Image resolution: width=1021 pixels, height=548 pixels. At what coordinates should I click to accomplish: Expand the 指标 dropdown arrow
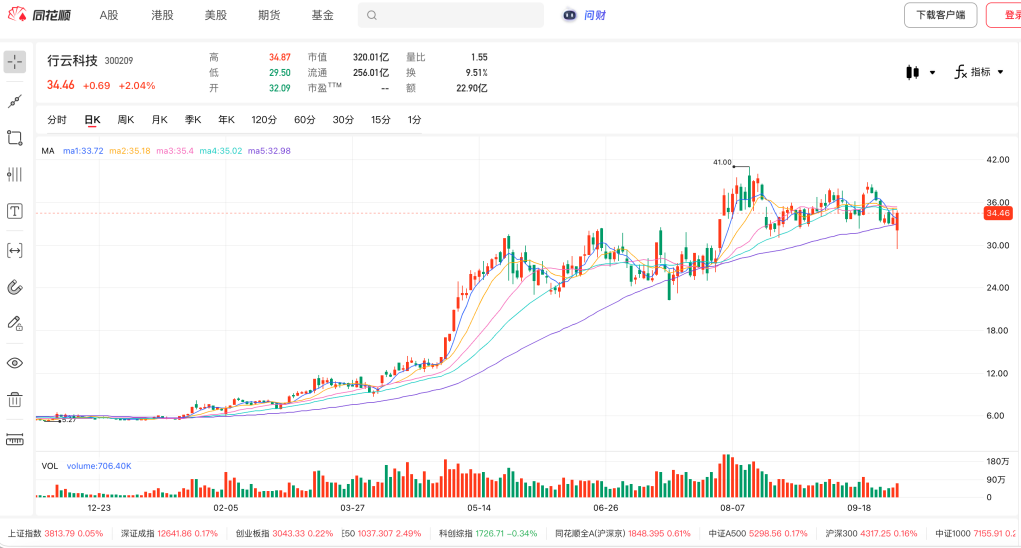click(1001, 72)
